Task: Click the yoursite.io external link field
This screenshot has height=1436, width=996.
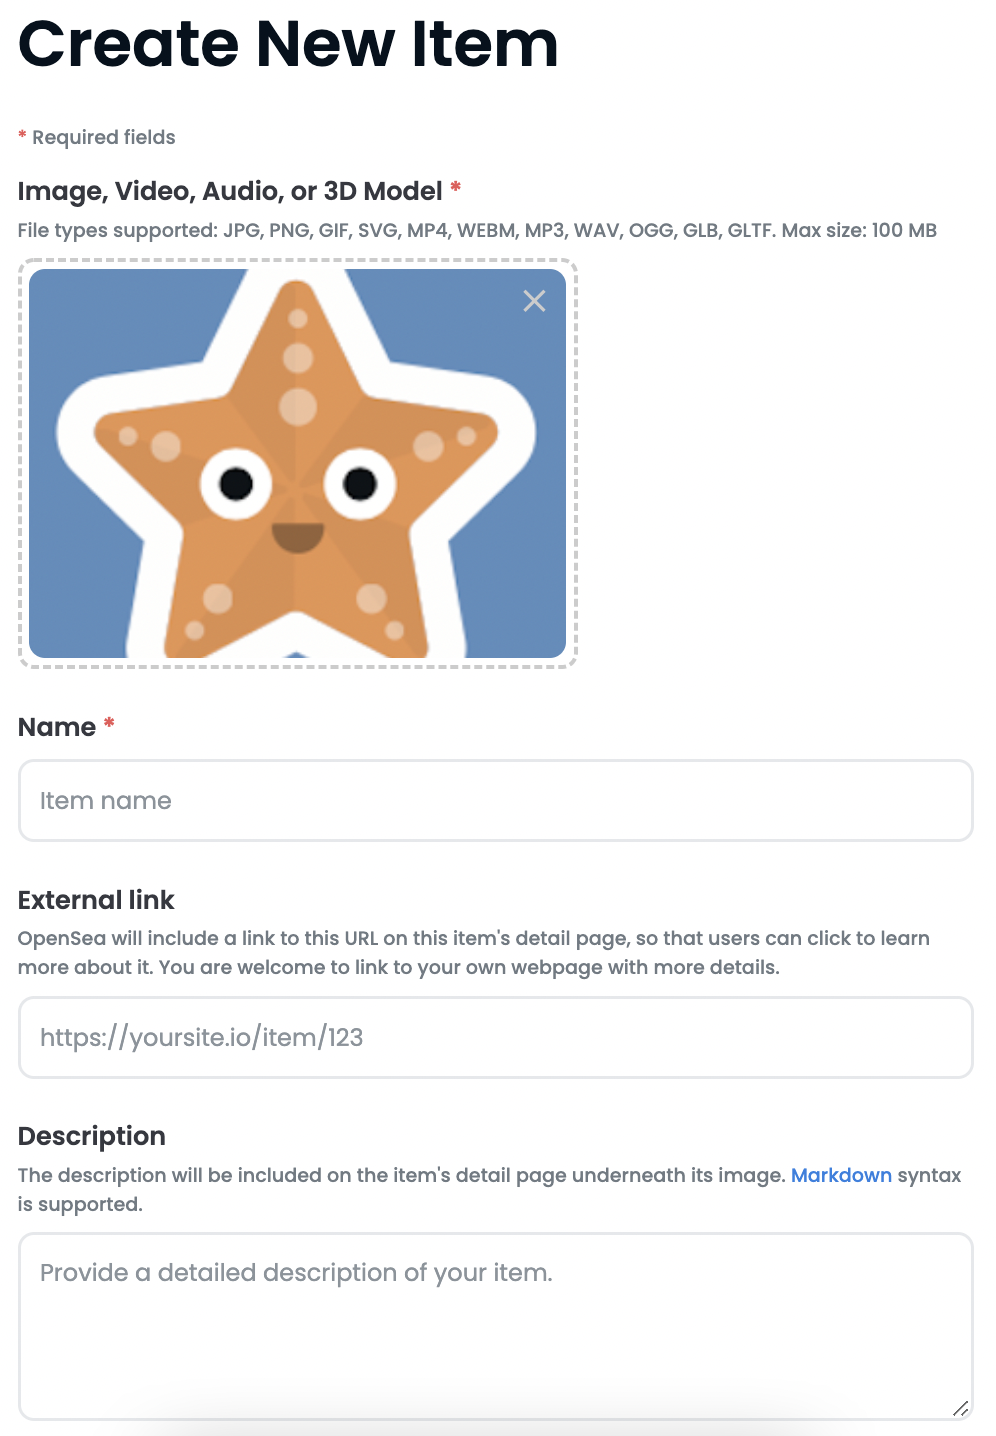Action: click(496, 1037)
